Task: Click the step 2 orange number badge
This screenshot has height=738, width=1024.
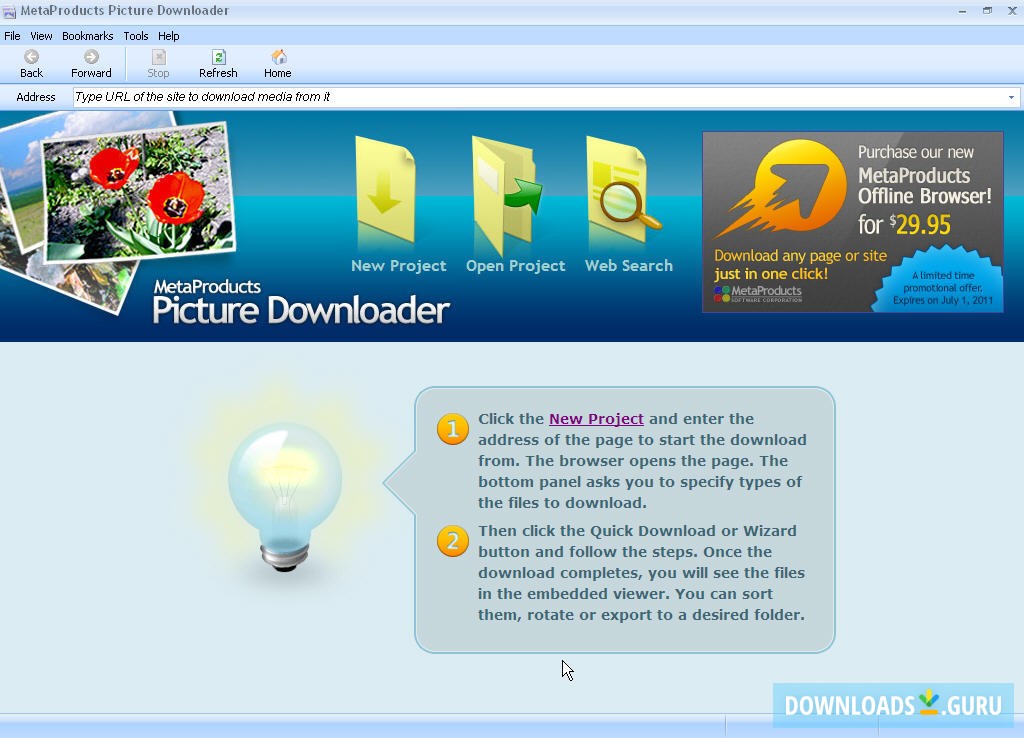Action: [453, 541]
